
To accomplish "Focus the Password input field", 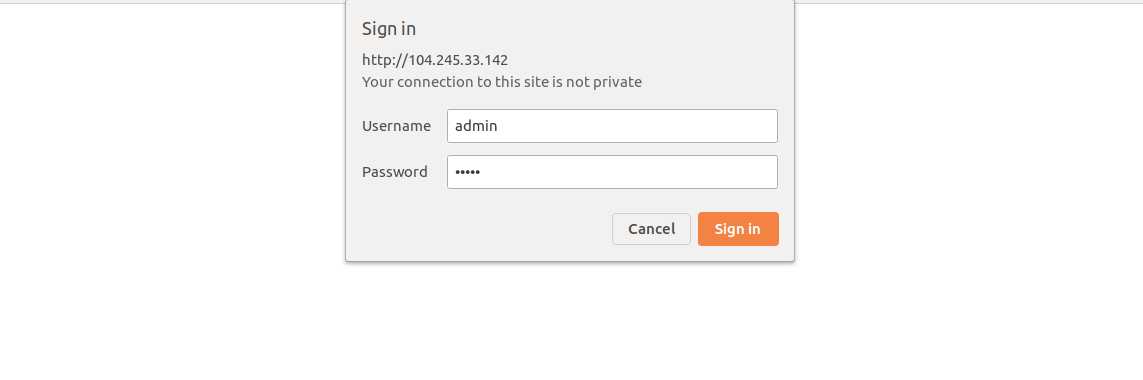I will 612,172.
